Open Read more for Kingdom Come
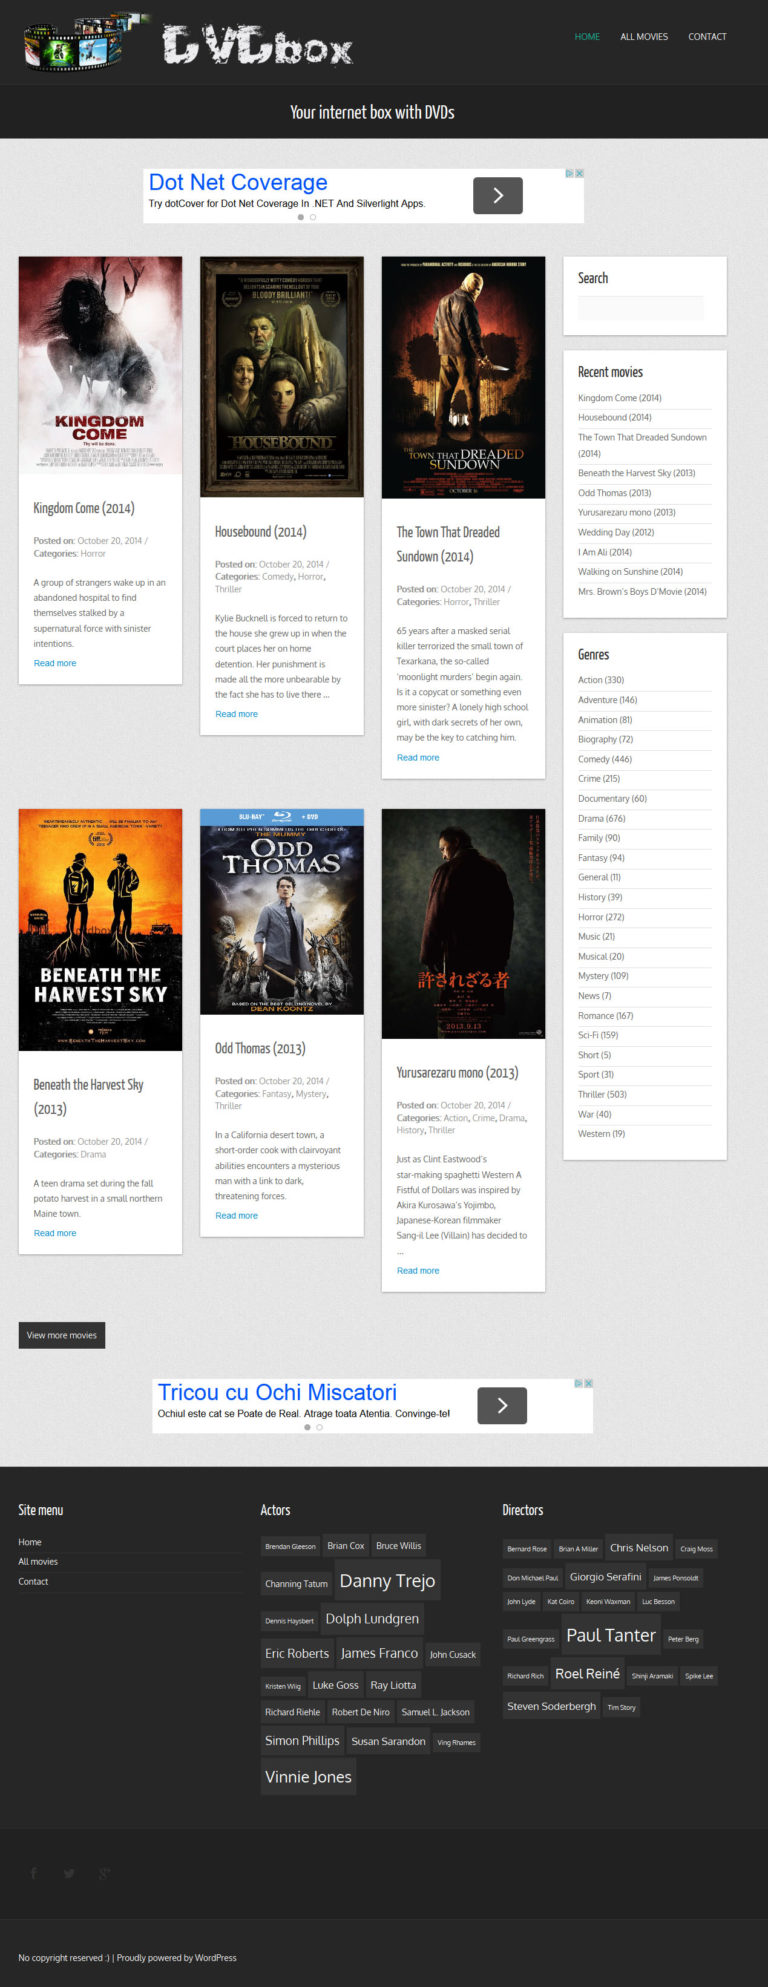Image resolution: width=768 pixels, height=1987 pixels. tap(55, 663)
